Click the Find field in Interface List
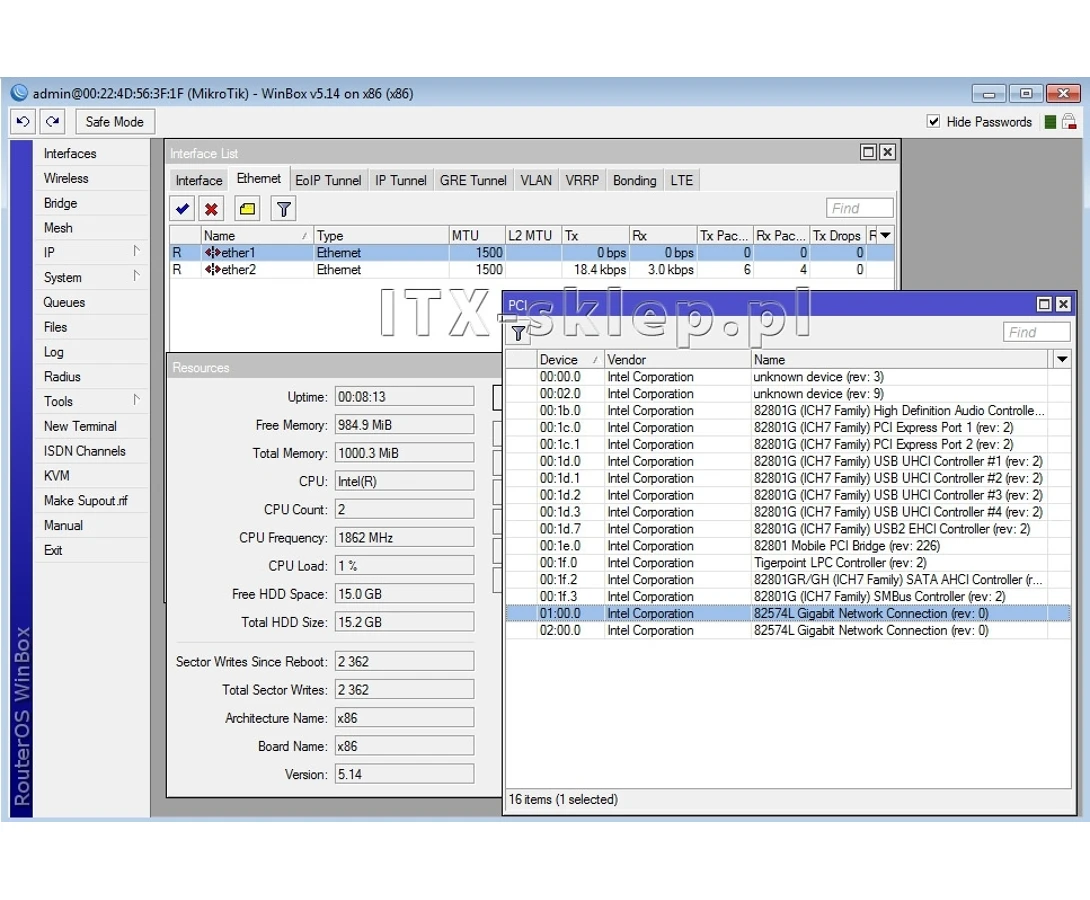The width and height of the screenshot is (1090, 900). [859, 208]
